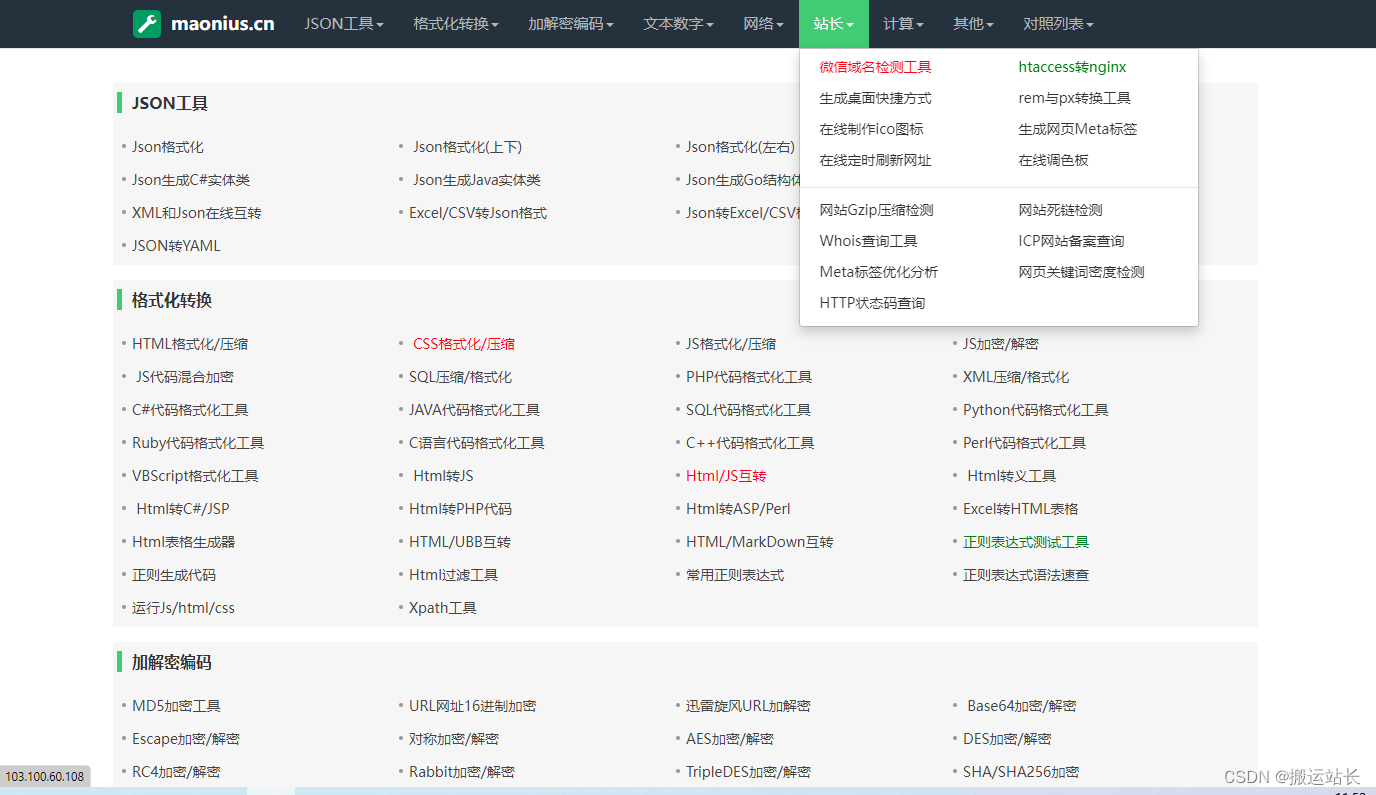
Task: Open Html转义工具 link
Action: [x=1012, y=476]
